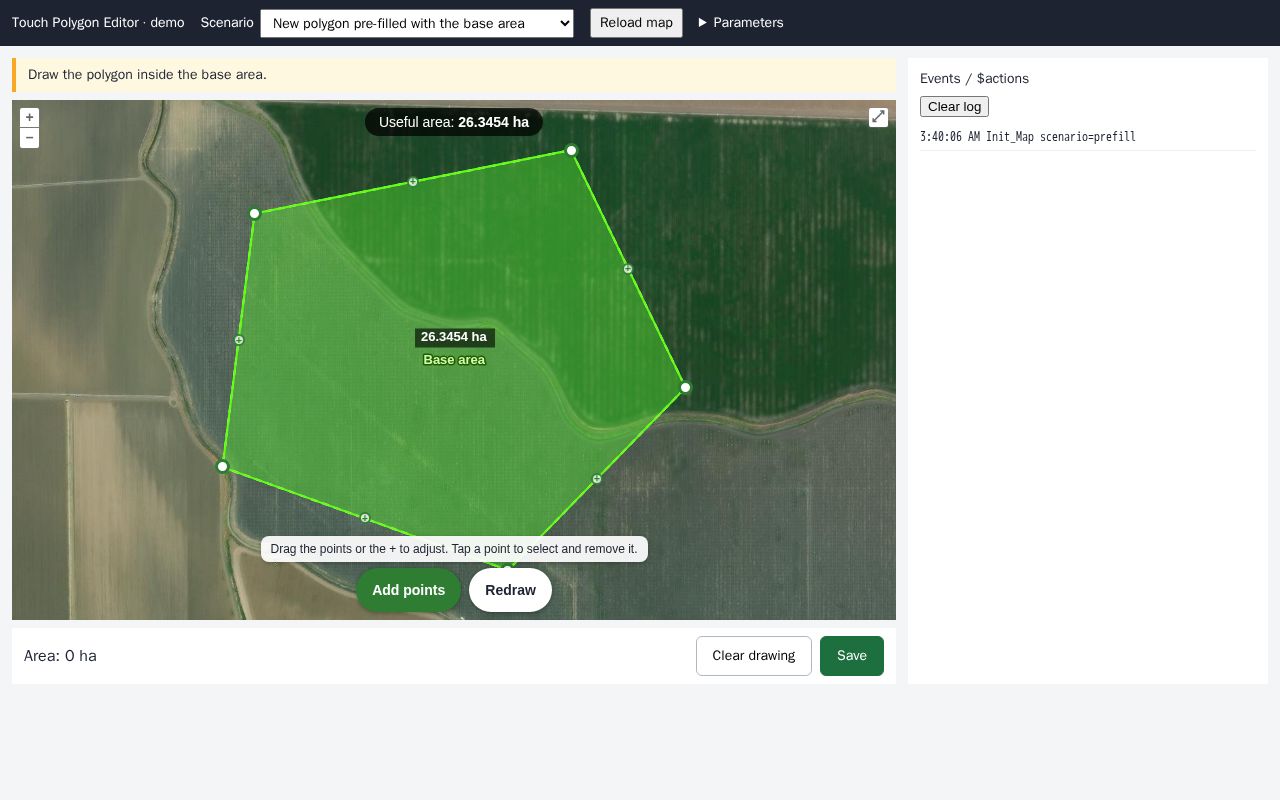The width and height of the screenshot is (1280, 800).
Task: Click the 'Drag the points or the + to adjust' hint
Action: point(454,549)
